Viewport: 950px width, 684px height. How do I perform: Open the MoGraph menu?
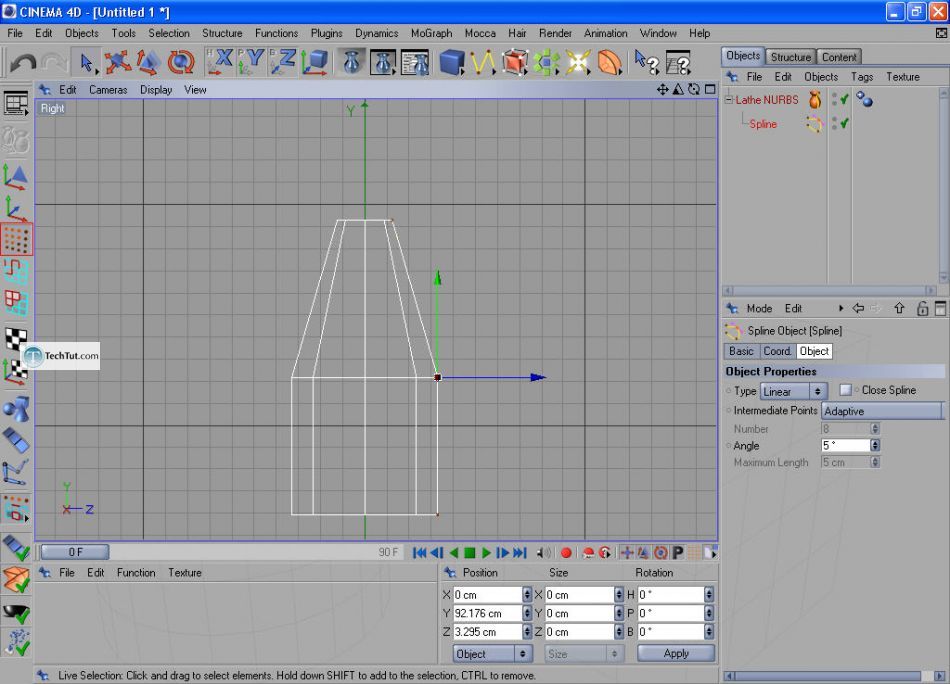pyautogui.click(x=431, y=33)
